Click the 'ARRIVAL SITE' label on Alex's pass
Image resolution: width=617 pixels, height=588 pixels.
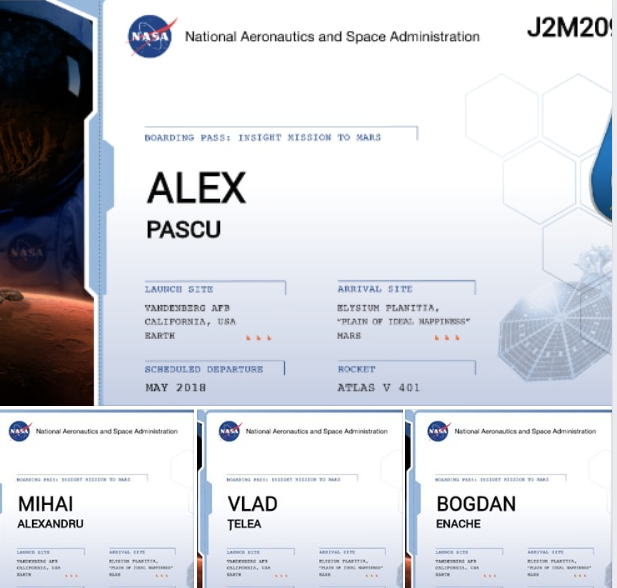pos(375,289)
